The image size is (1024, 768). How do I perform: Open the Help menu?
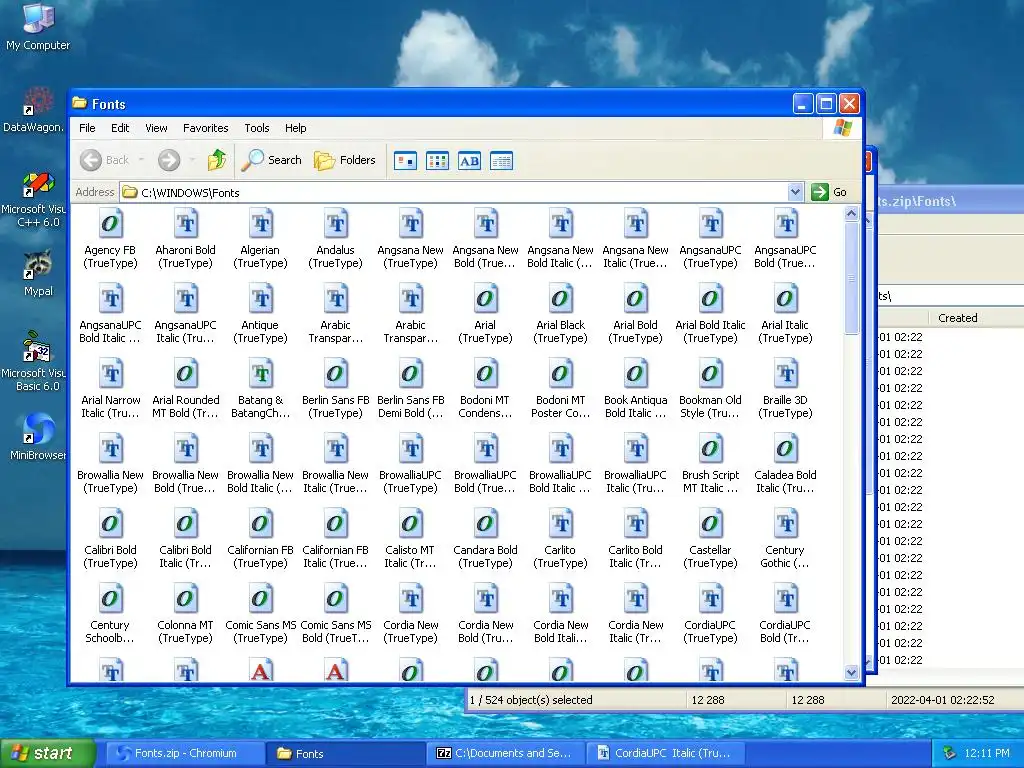tap(295, 128)
